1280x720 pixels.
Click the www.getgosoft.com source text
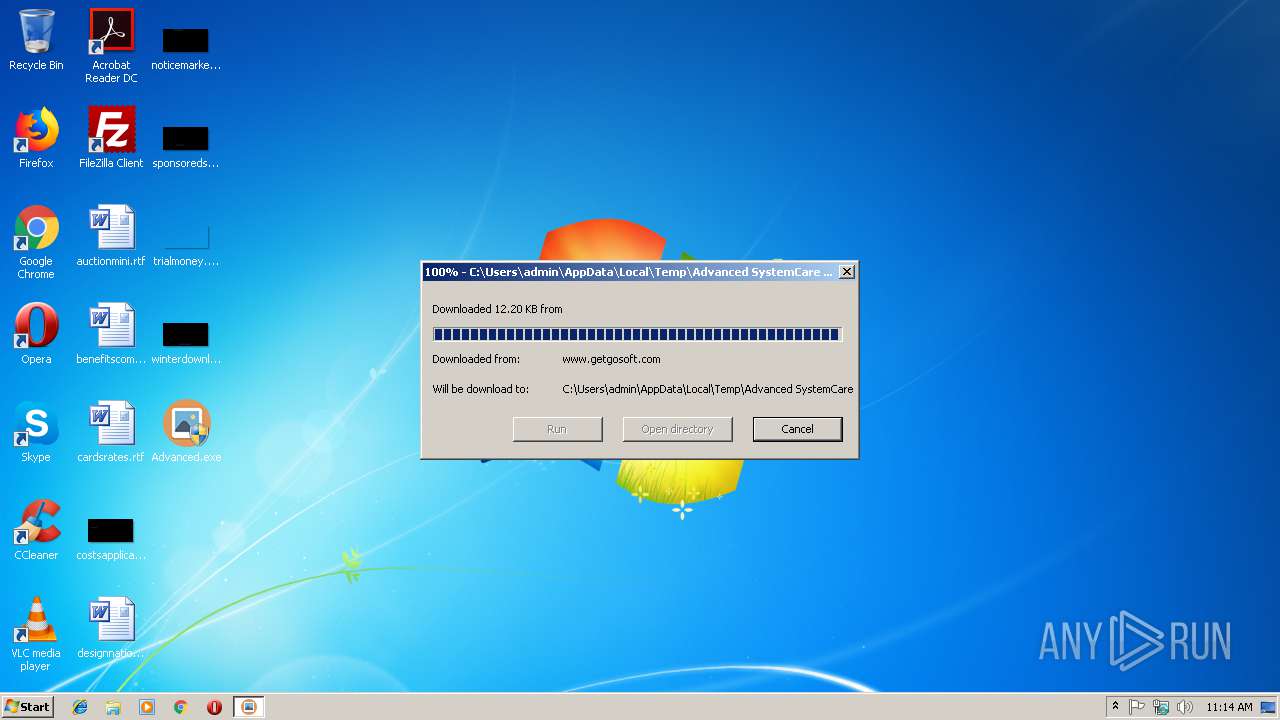click(x=611, y=359)
